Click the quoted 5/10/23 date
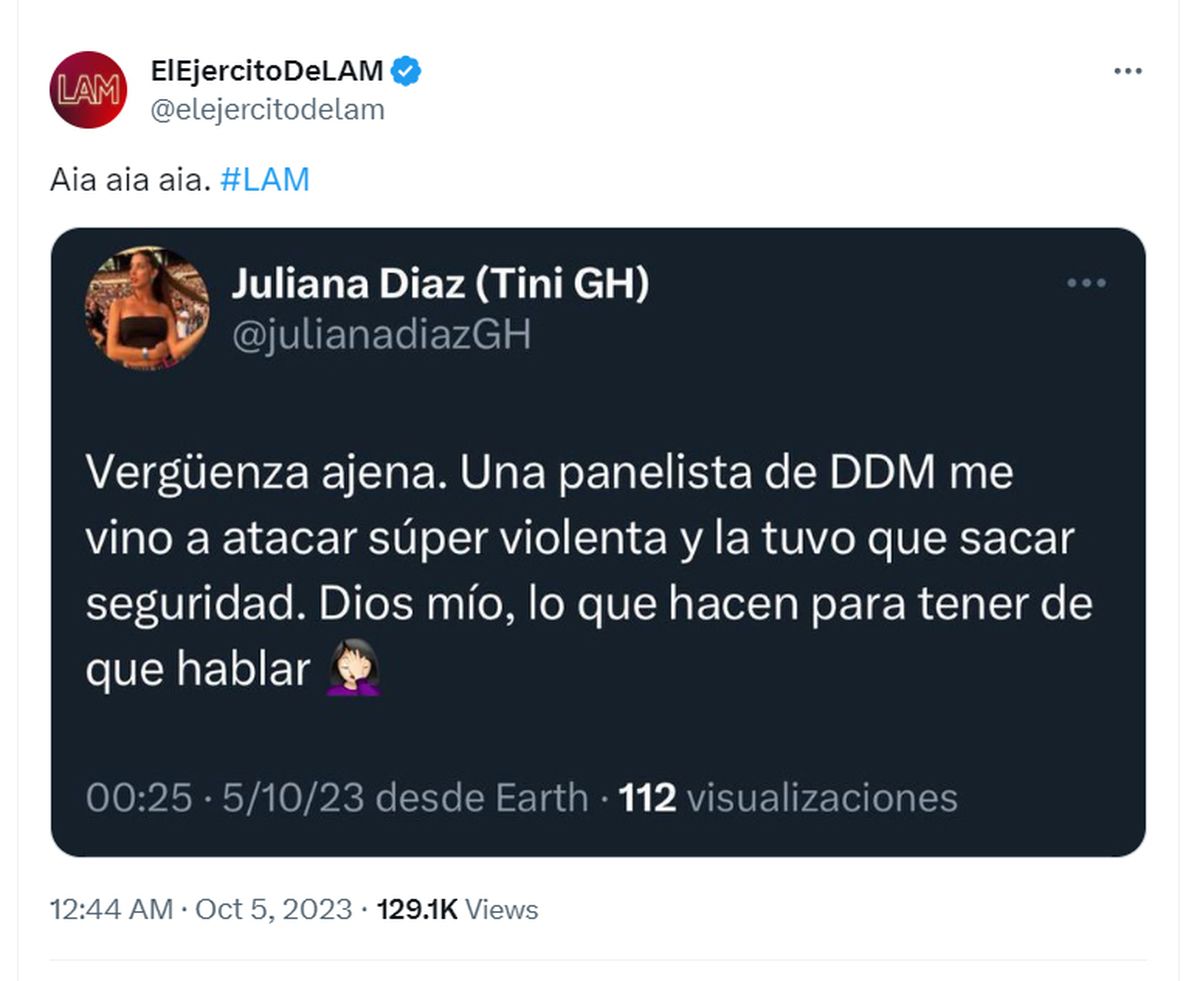This screenshot has width=1200, height=981. (290, 797)
